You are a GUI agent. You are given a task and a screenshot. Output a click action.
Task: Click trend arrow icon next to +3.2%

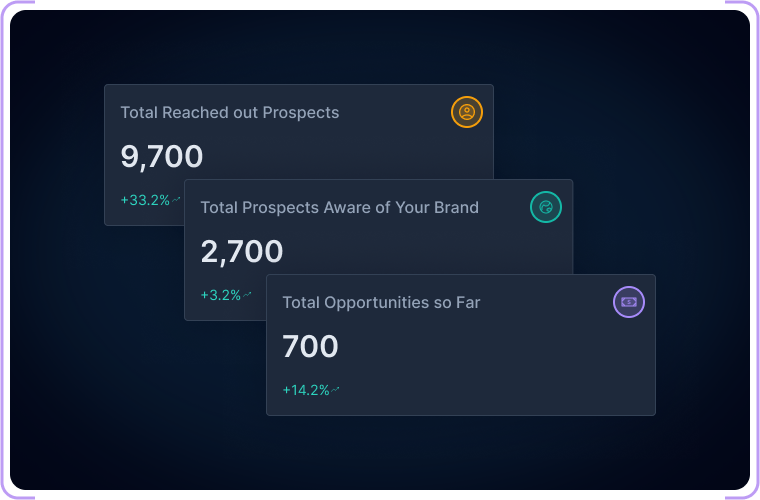point(248,295)
